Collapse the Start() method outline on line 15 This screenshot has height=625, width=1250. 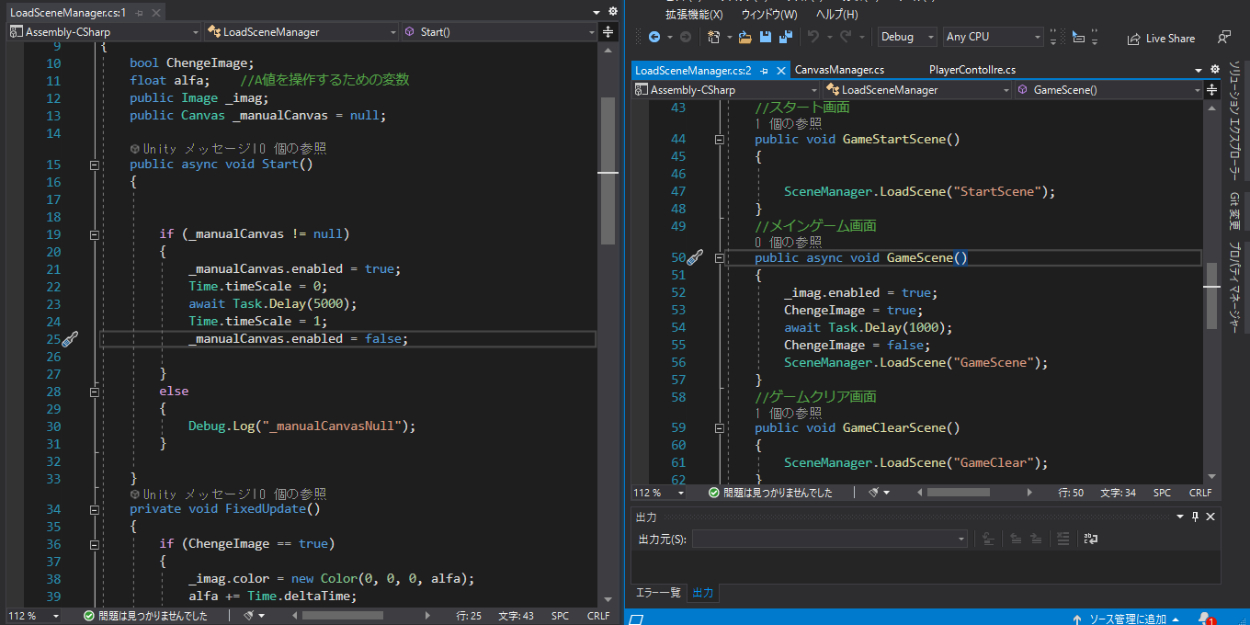point(94,165)
